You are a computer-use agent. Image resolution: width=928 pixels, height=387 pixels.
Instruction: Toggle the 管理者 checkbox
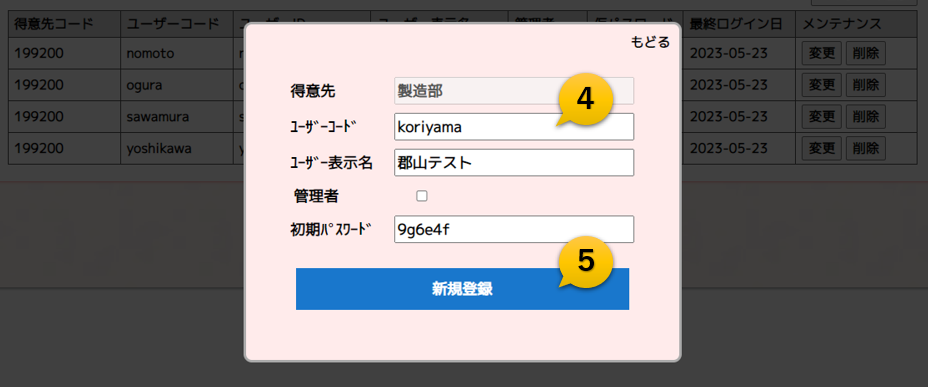[422, 196]
